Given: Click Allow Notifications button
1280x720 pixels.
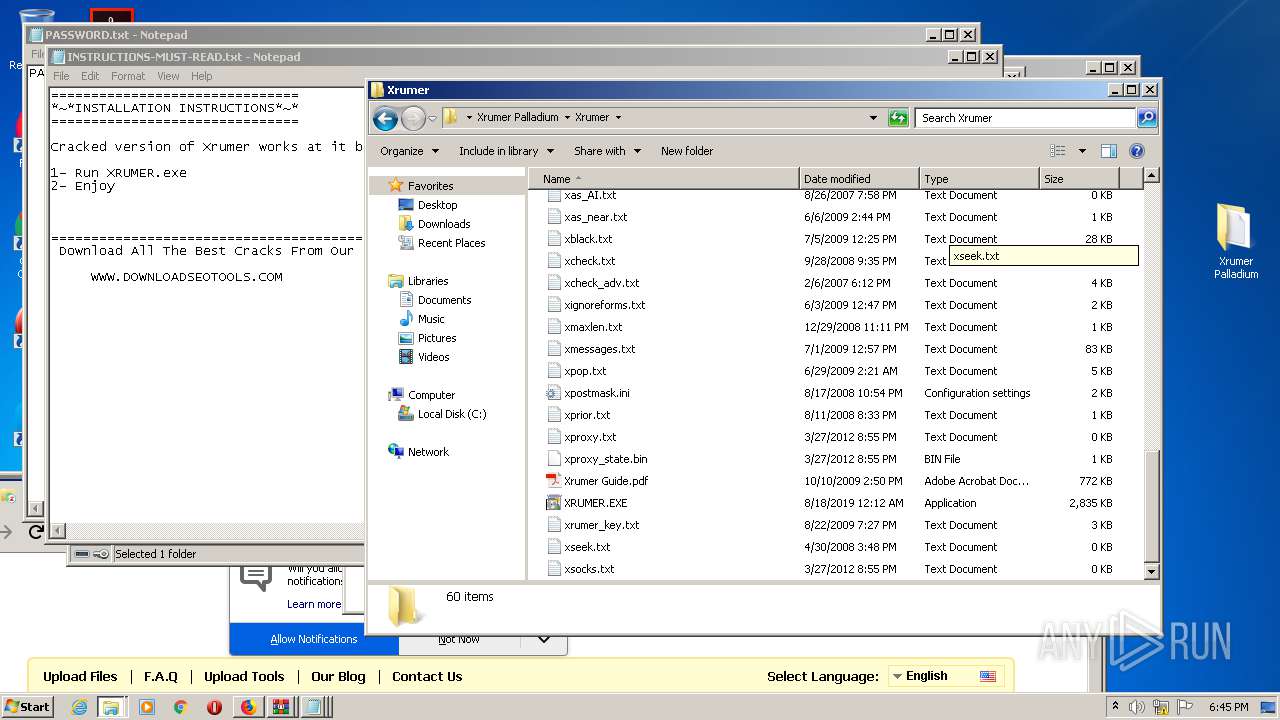Looking at the screenshot, I should pyautogui.click(x=313, y=639).
